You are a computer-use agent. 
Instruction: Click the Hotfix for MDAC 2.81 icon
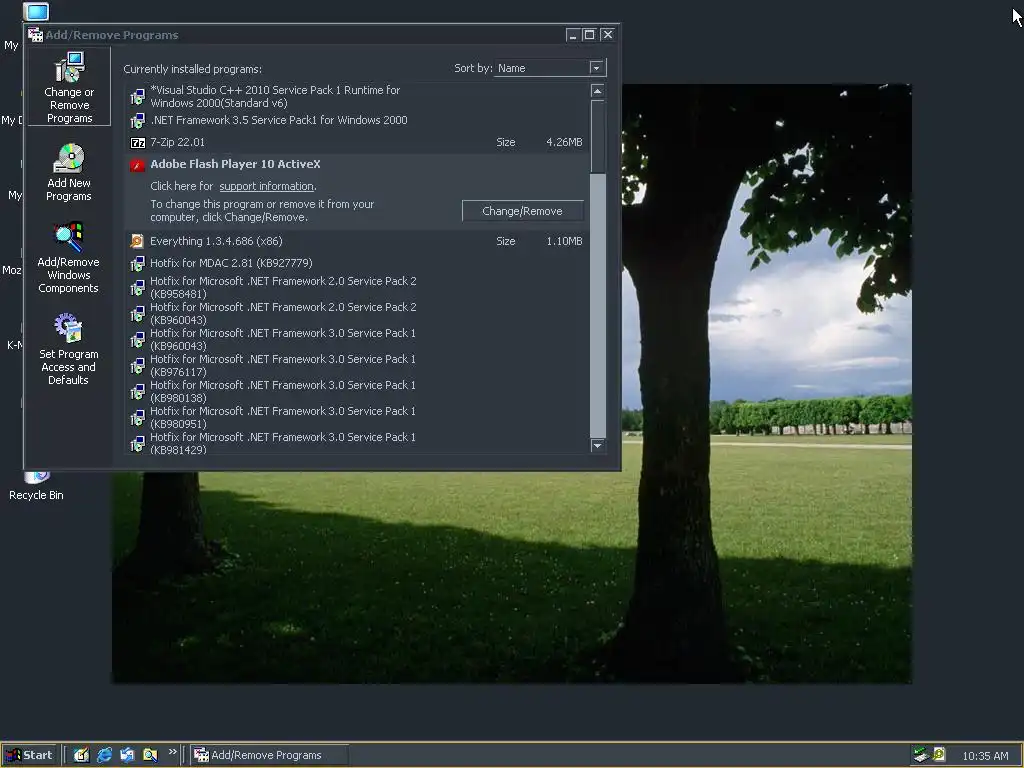point(137,264)
